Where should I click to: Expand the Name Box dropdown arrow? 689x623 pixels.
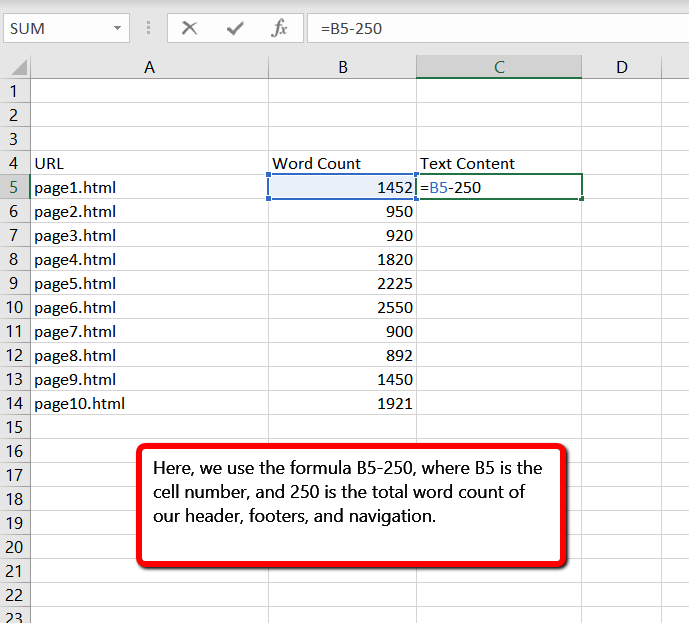pyautogui.click(x=119, y=28)
